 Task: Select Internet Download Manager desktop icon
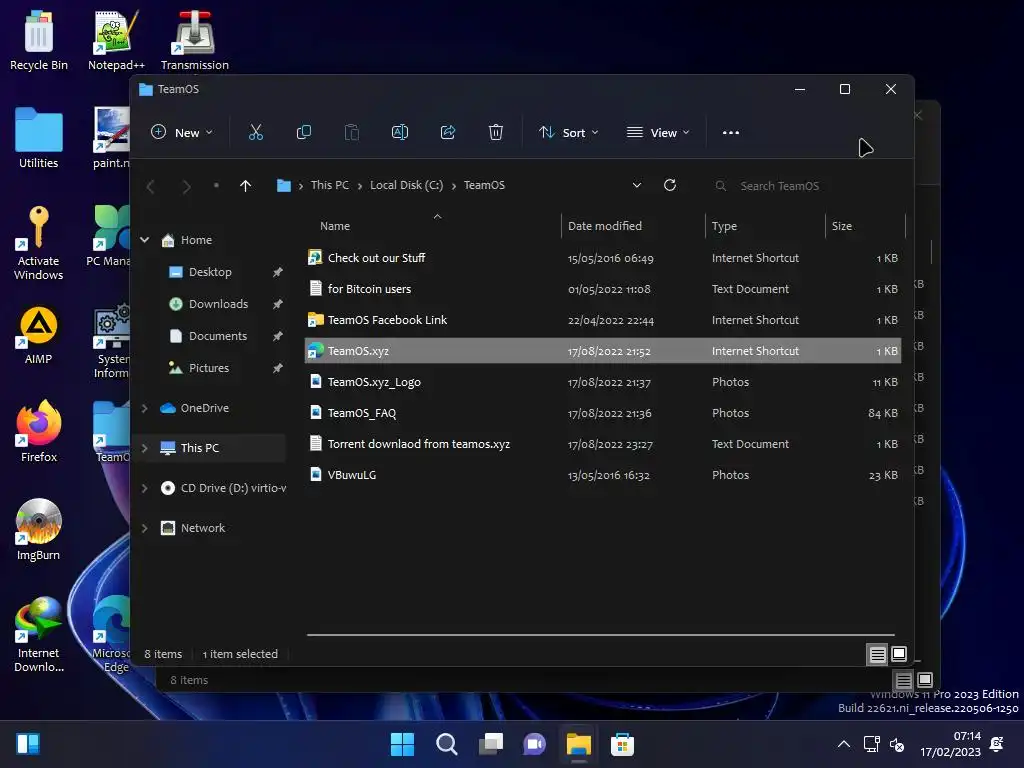tap(39, 634)
